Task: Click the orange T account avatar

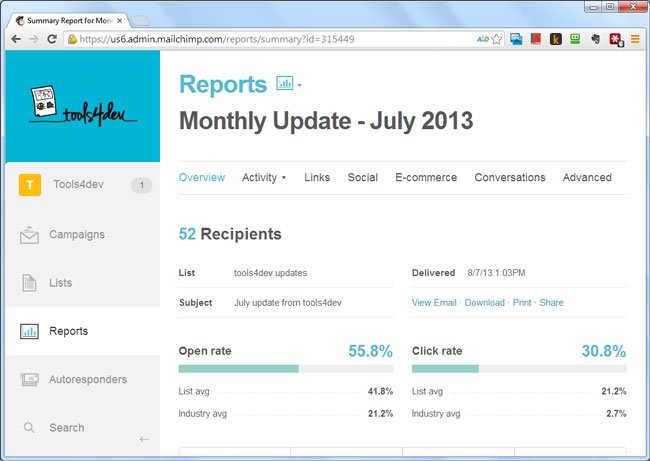Action: 30,184
